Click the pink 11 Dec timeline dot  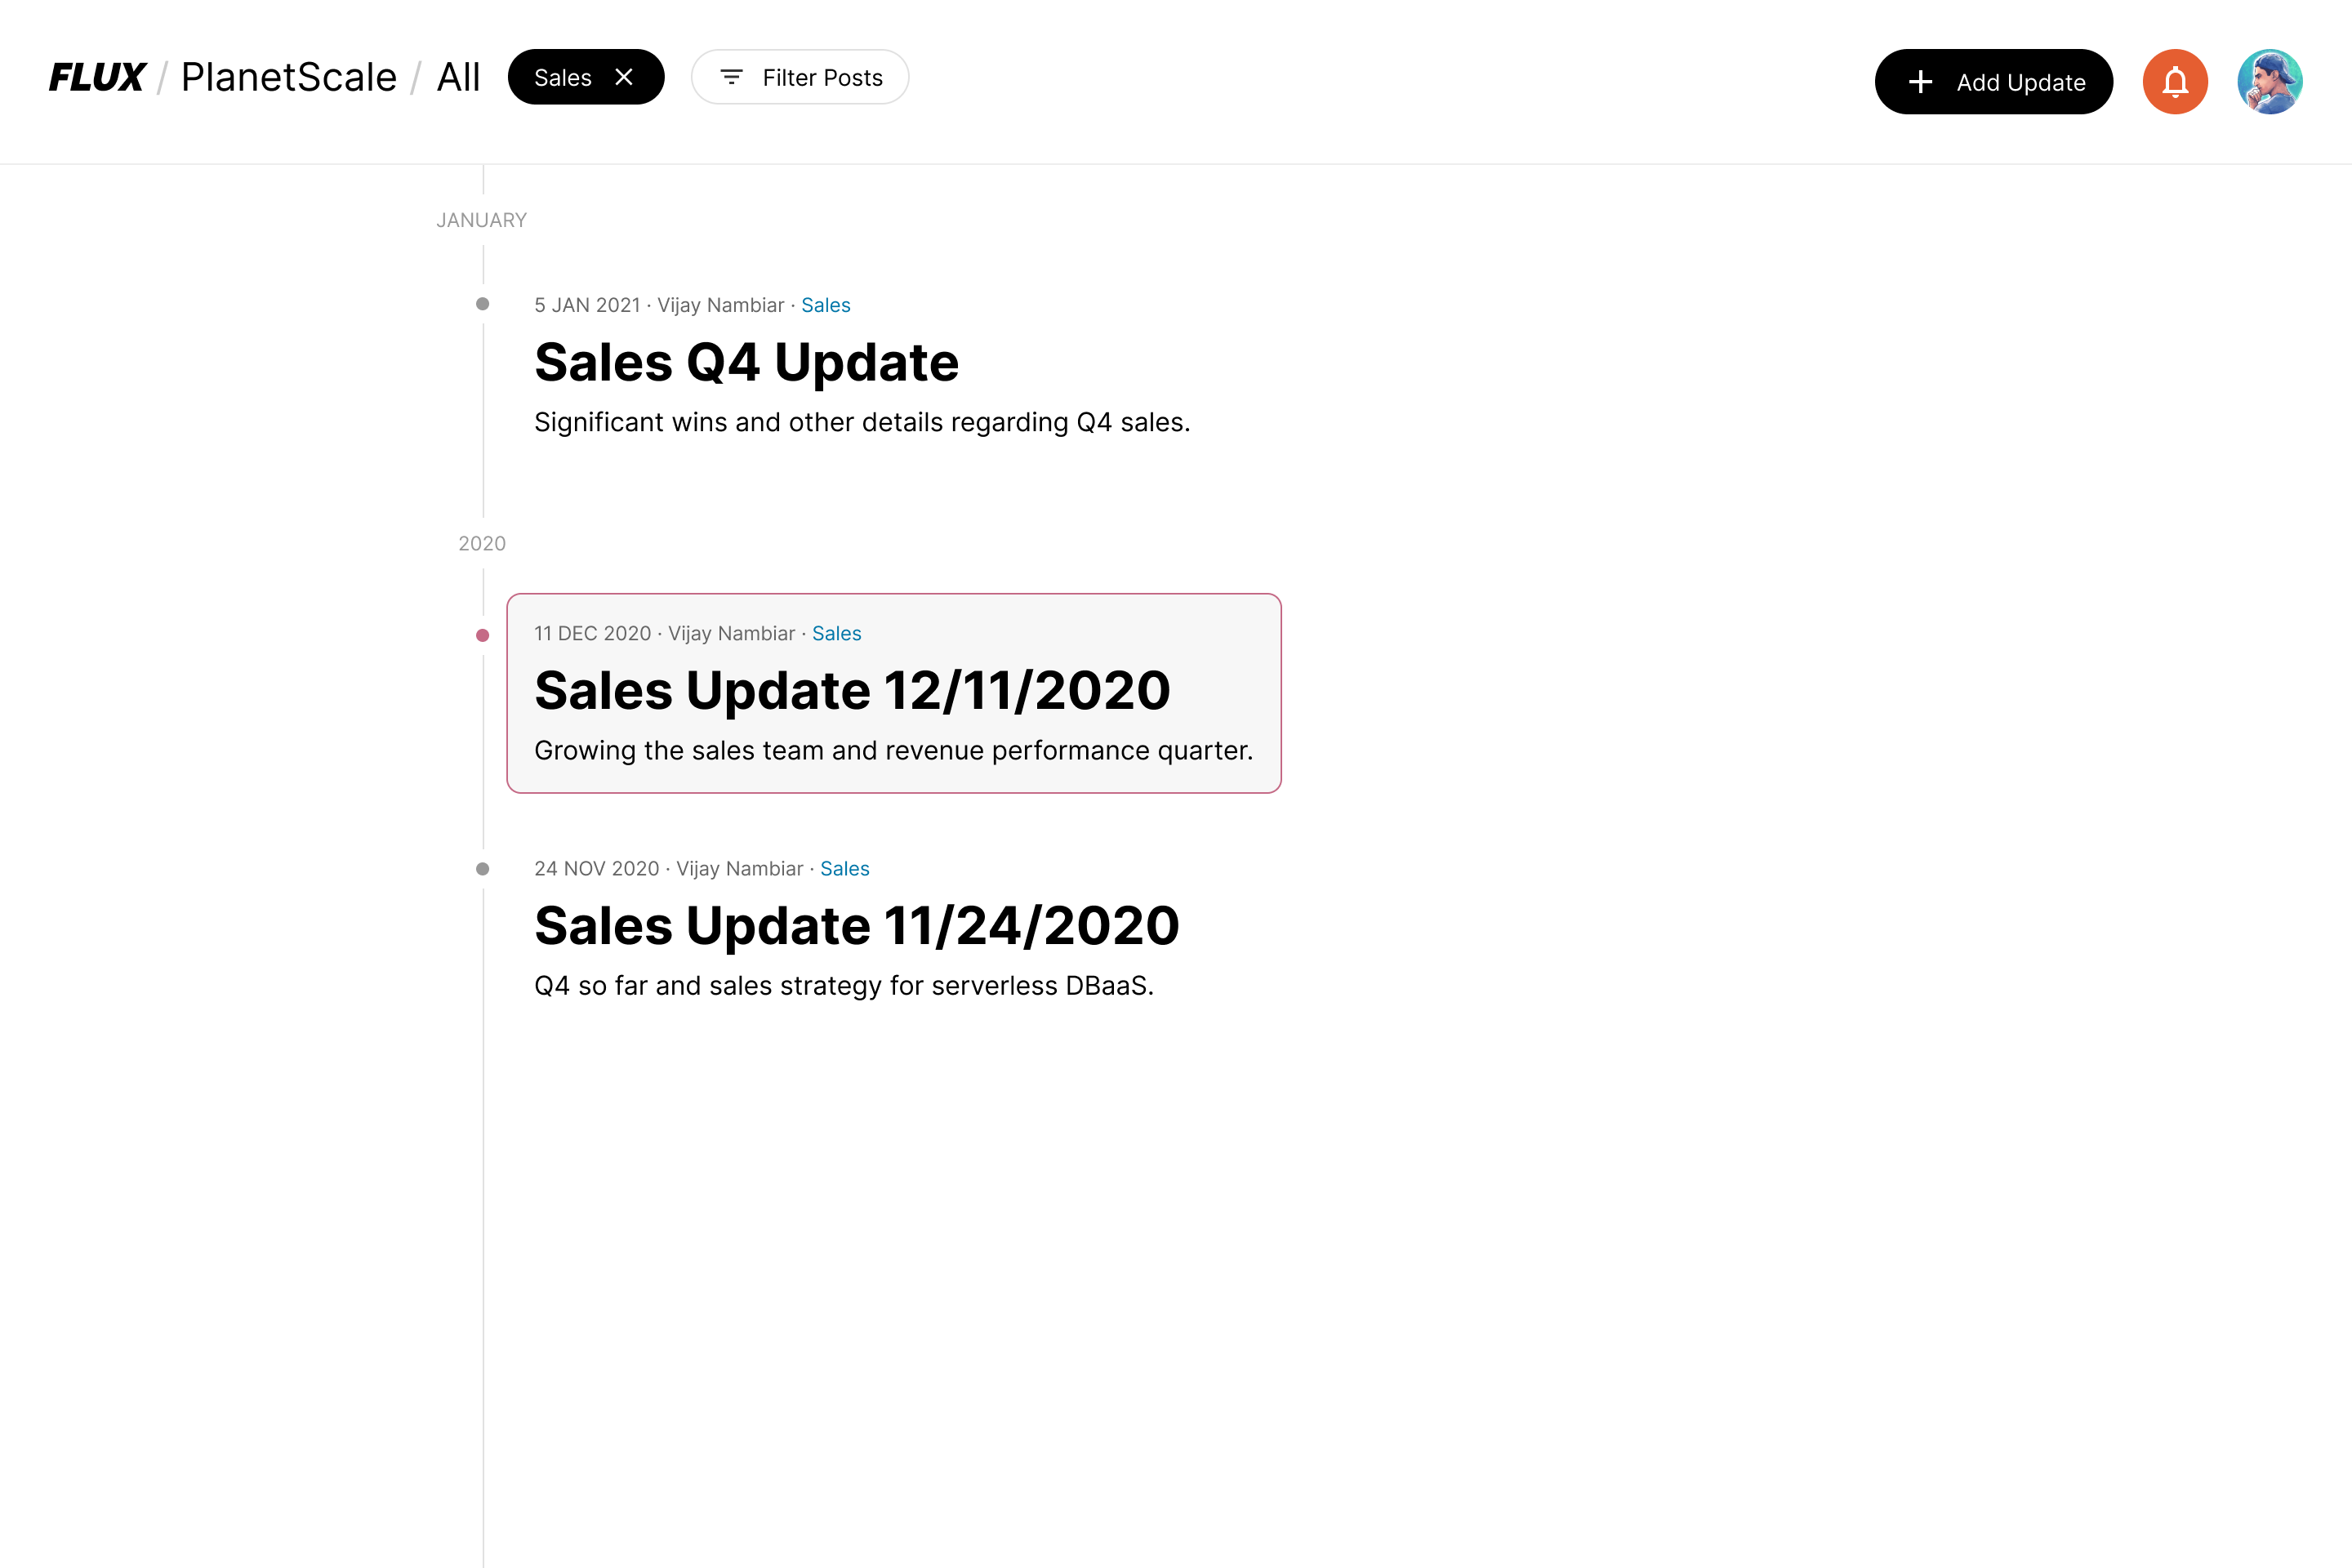(482, 635)
